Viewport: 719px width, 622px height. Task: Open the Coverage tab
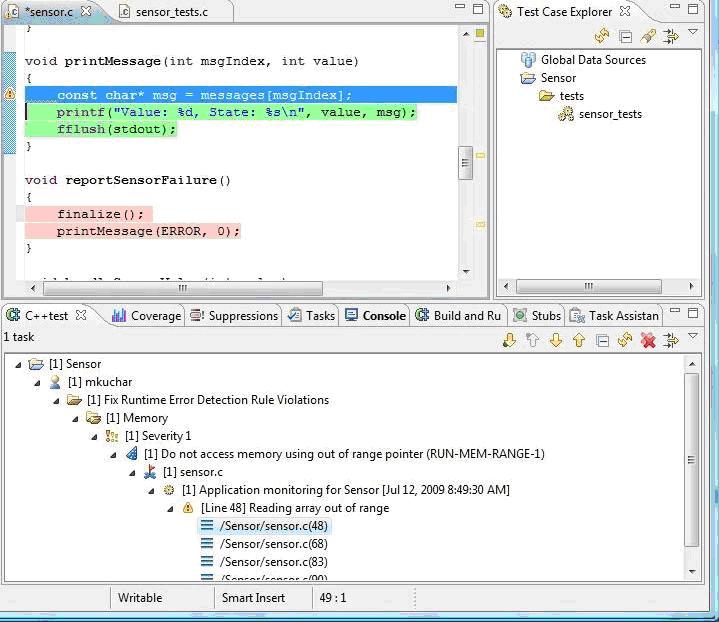(146, 316)
